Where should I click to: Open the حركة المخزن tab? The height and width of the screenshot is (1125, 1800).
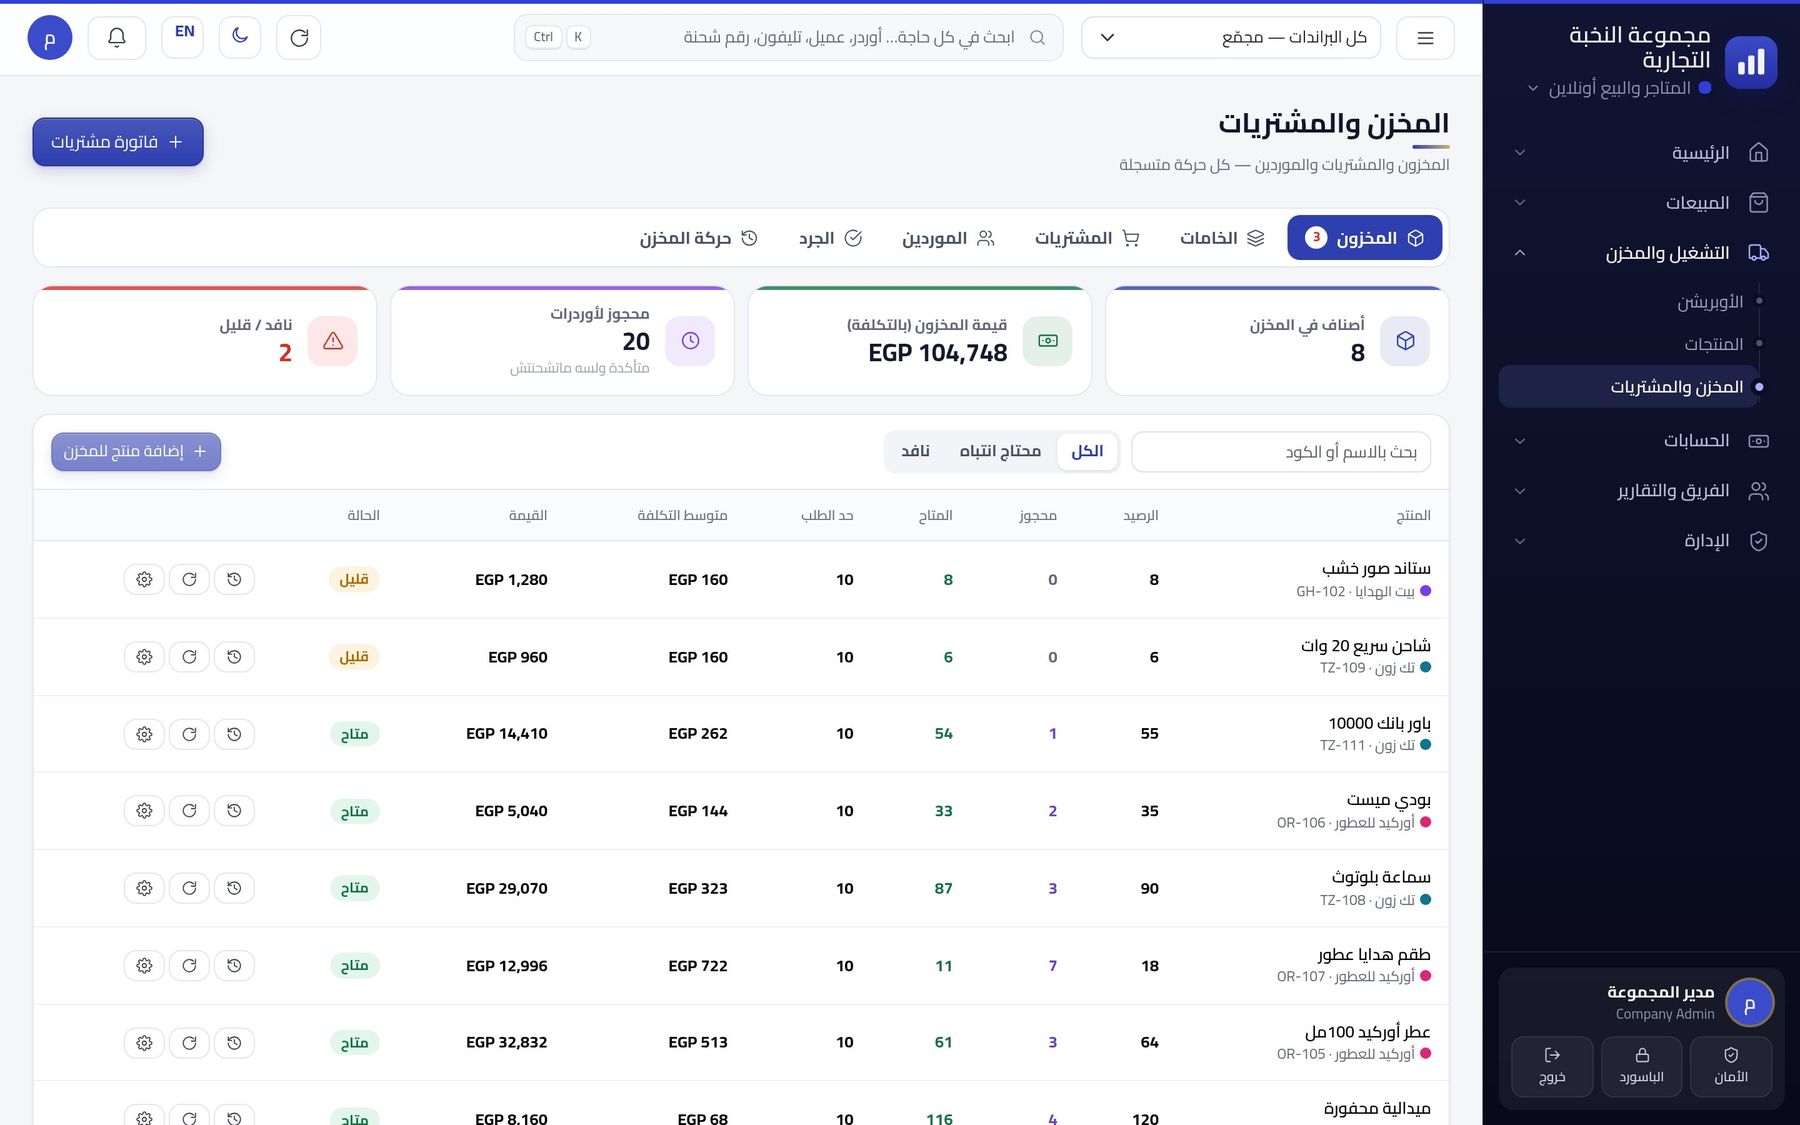[698, 238]
